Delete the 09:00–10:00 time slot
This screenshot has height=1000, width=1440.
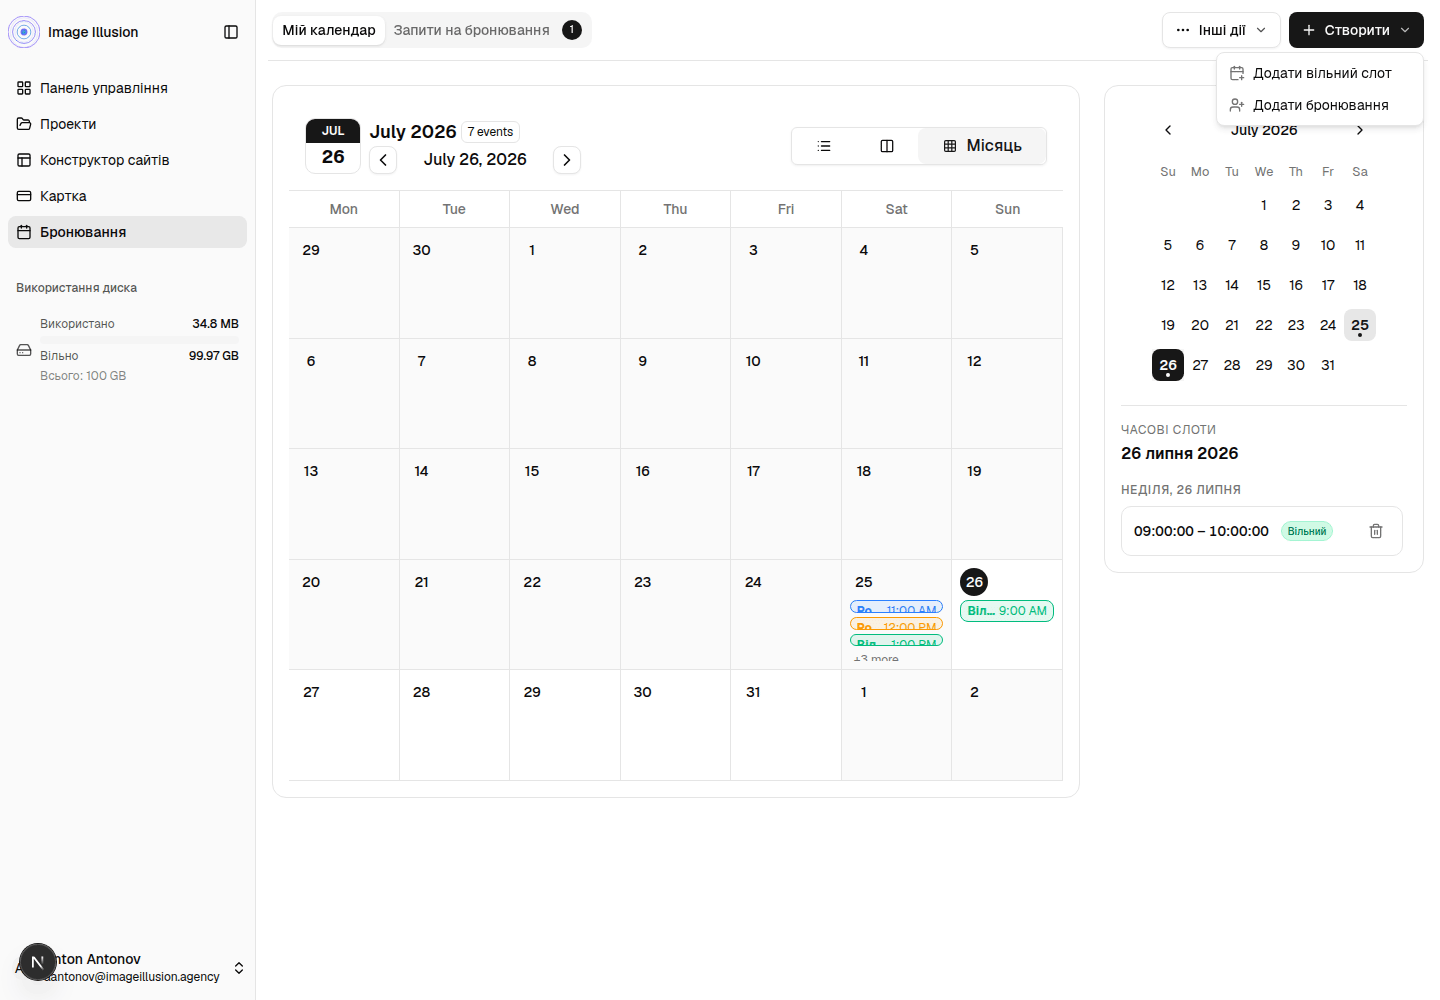point(1376,531)
